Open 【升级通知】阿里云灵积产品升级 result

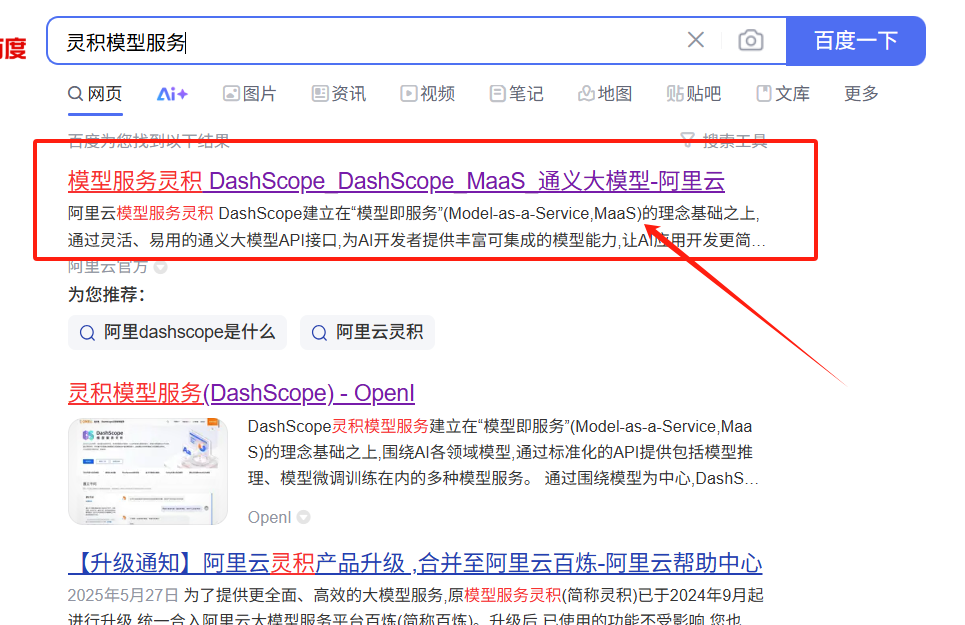pyautogui.click(x=415, y=563)
